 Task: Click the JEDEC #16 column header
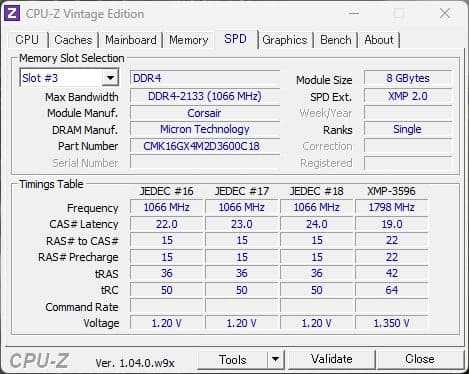click(167, 191)
